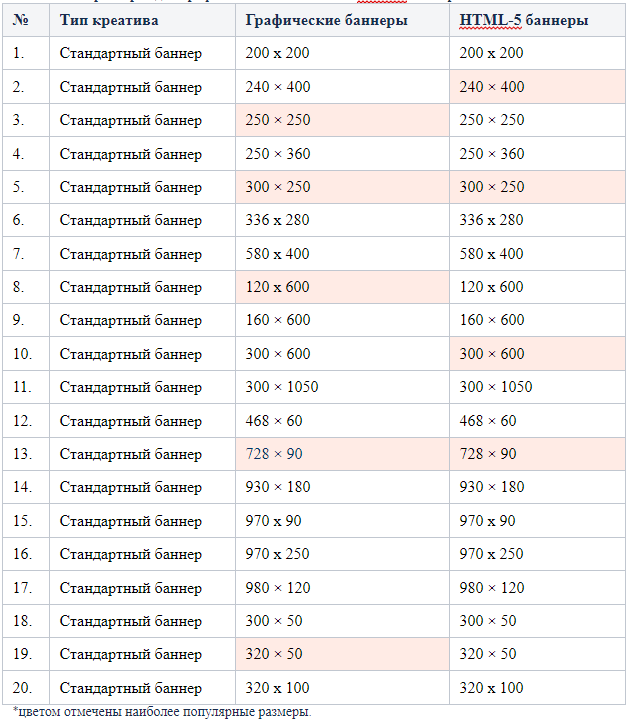Select row number 14 cell
Viewport: 629px width, 721px height.
coord(26,487)
